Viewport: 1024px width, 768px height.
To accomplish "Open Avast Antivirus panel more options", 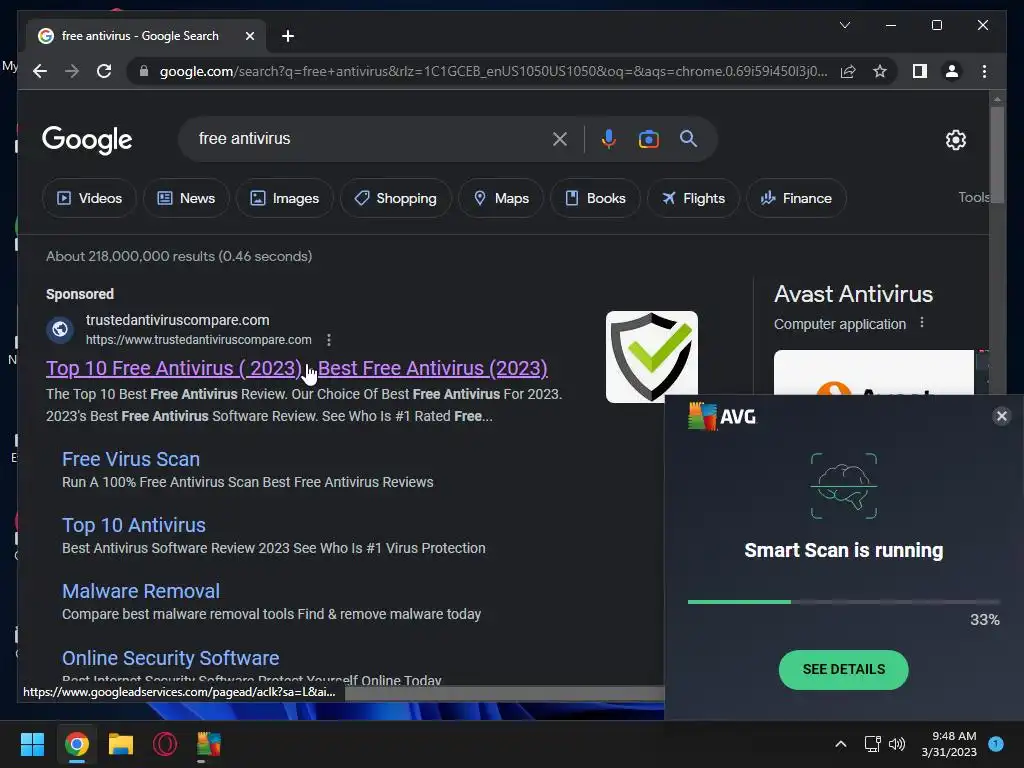I will click(x=921, y=323).
